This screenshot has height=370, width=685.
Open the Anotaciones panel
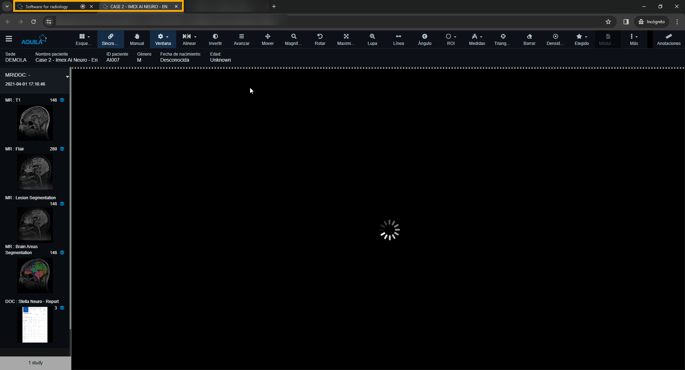[668, 39]
